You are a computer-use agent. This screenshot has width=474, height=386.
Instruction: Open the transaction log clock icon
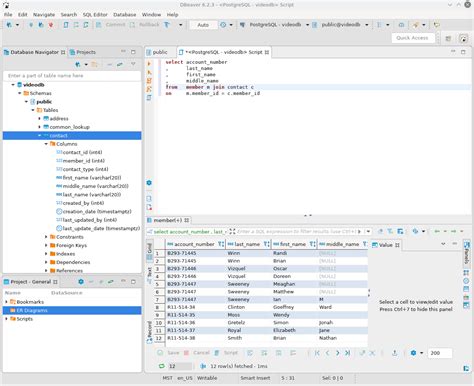coord(223,25)
